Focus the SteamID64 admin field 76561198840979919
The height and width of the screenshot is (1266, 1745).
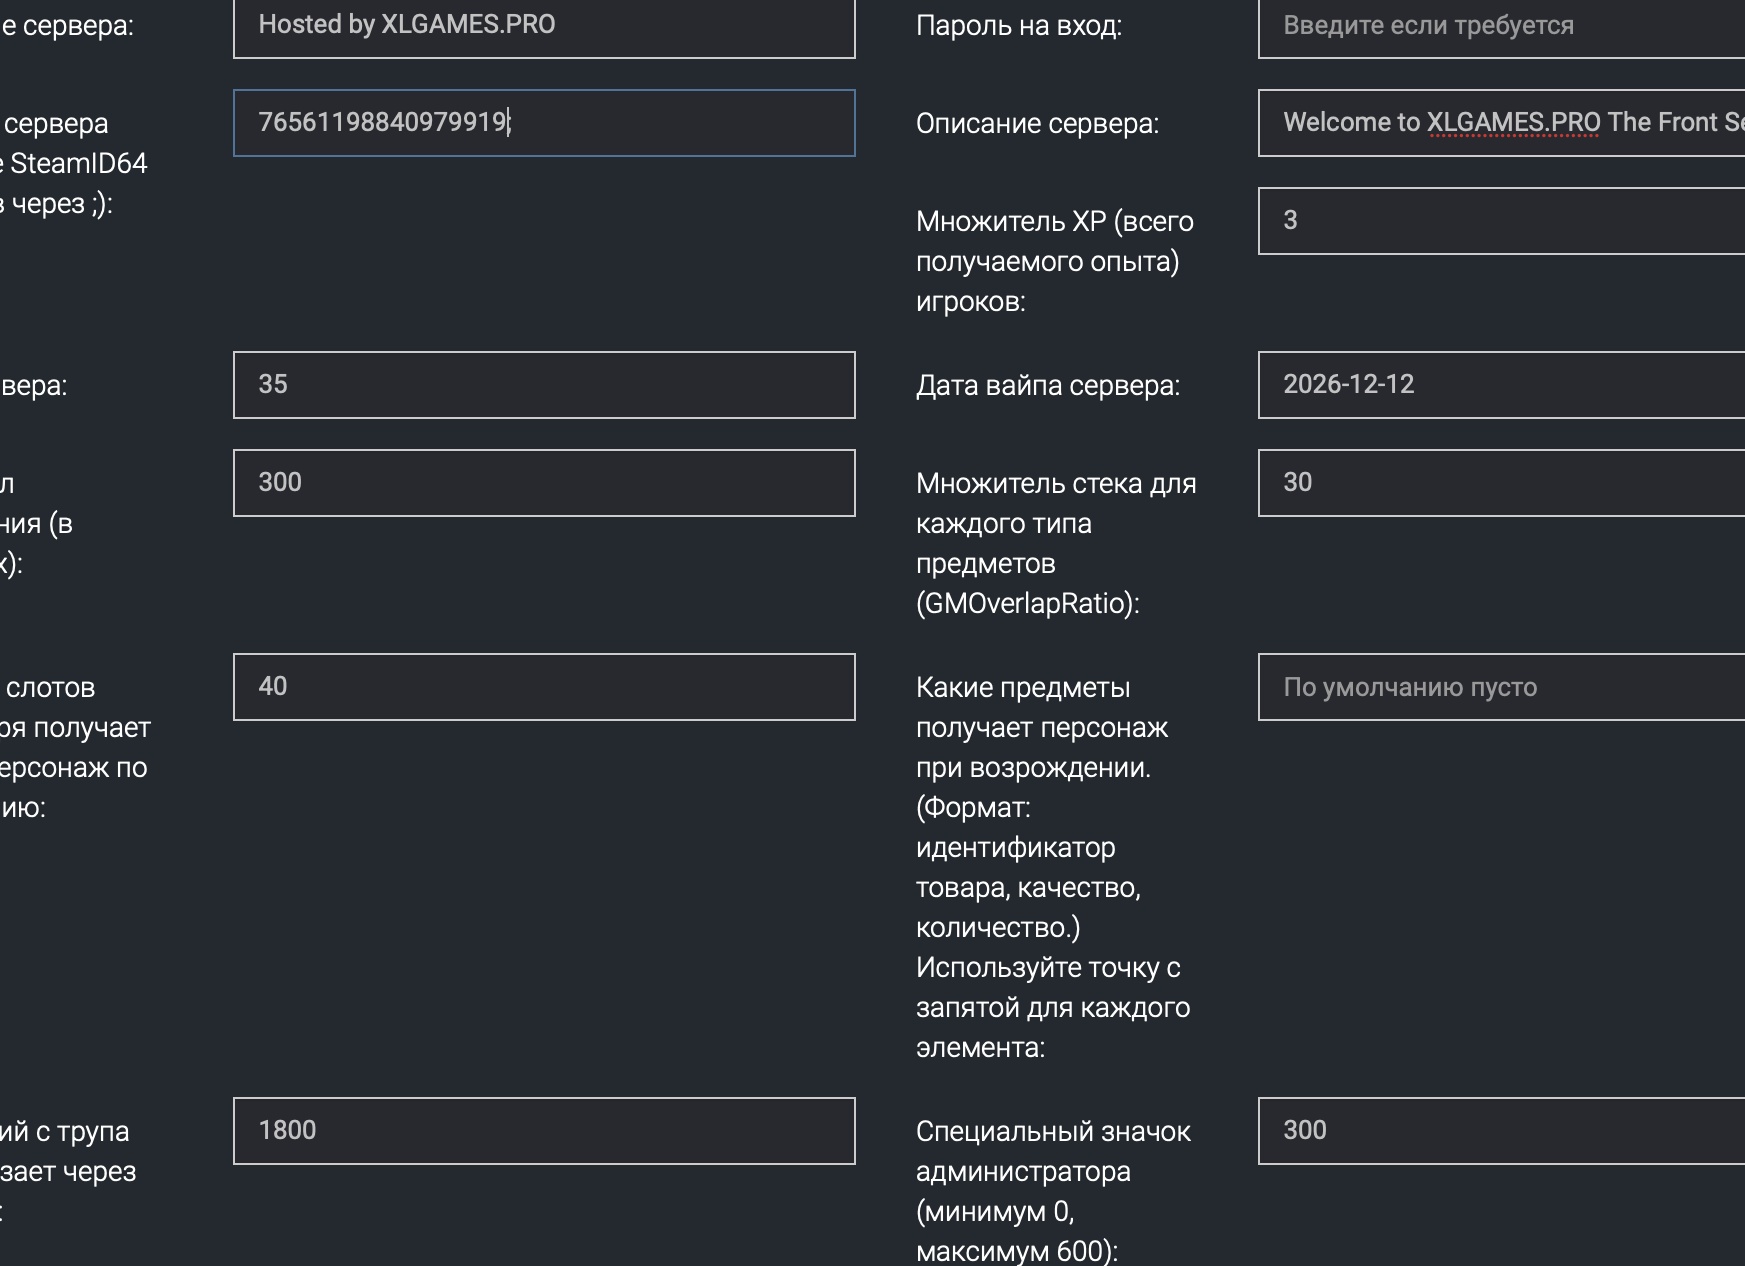544,123
